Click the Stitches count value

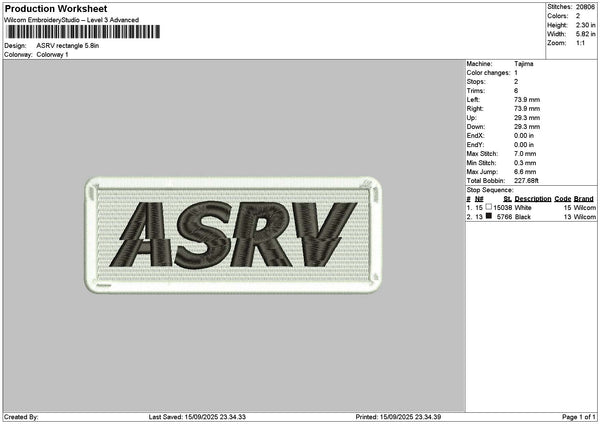(585, 7)
